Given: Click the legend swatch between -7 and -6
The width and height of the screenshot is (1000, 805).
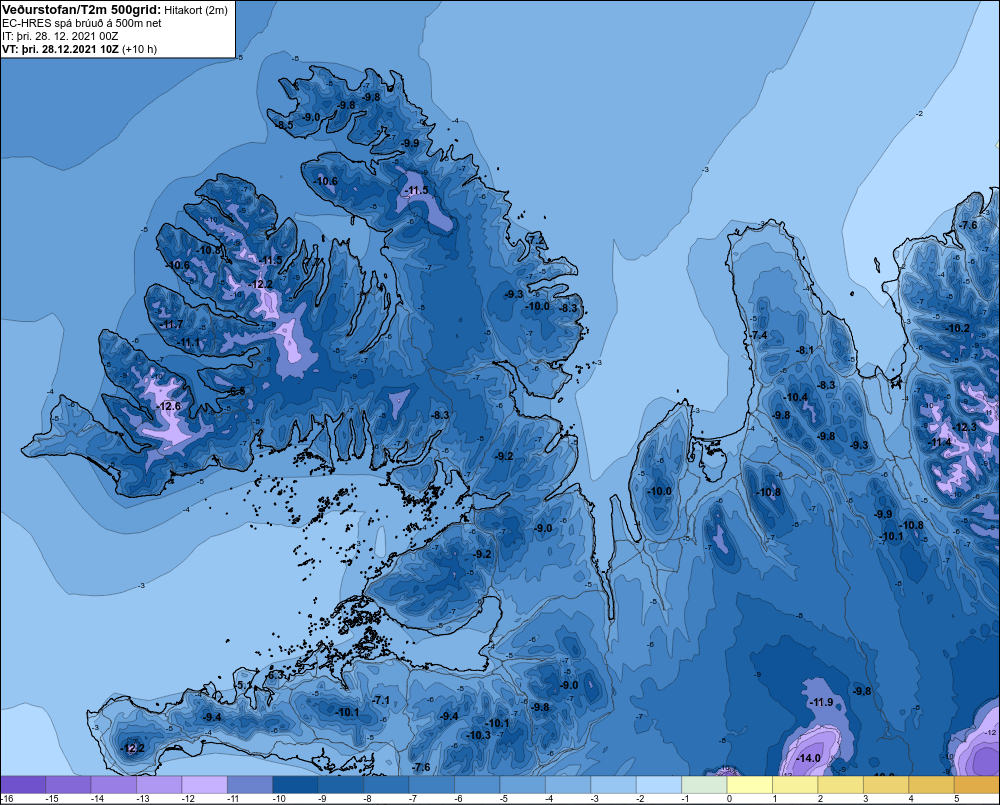Looking at the screenshot, I should [432, 784].
